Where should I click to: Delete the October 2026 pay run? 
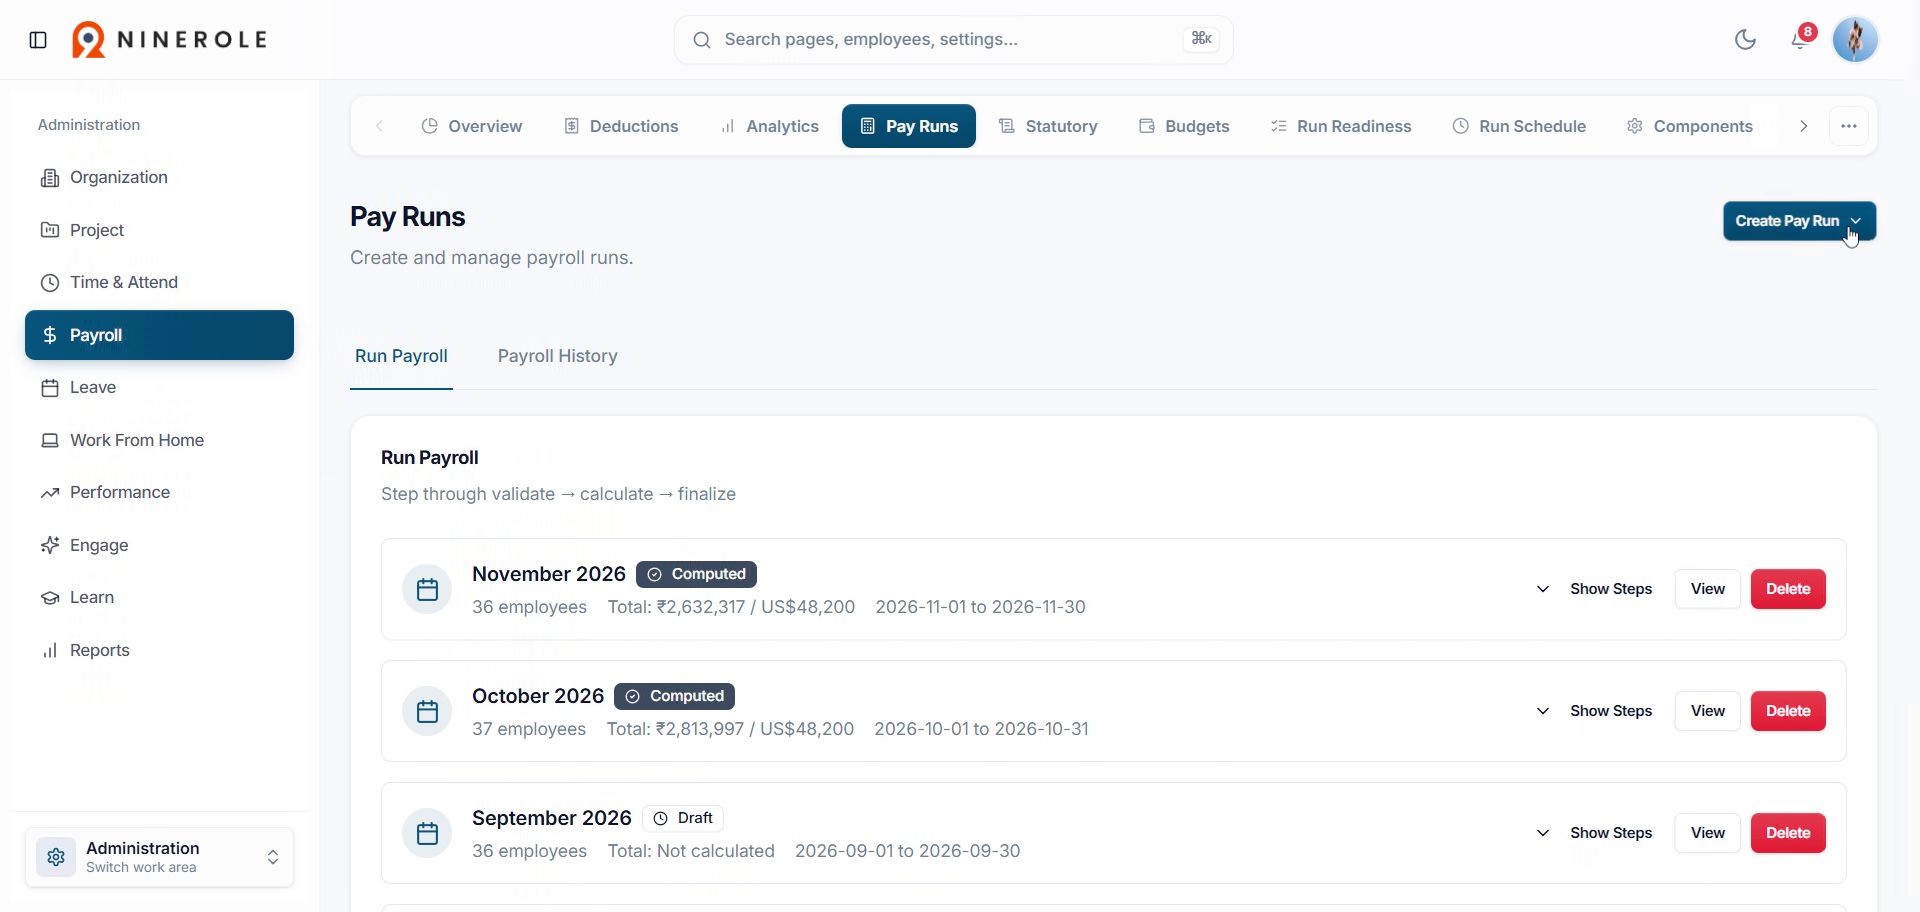(x=1787, y=711)
